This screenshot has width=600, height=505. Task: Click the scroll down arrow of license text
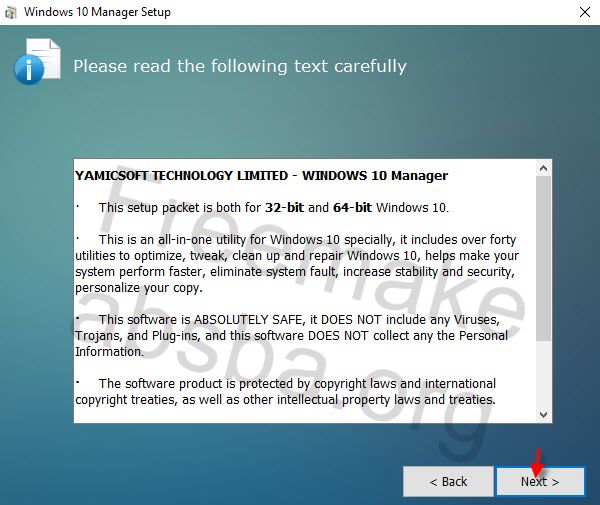click(543, 414)
